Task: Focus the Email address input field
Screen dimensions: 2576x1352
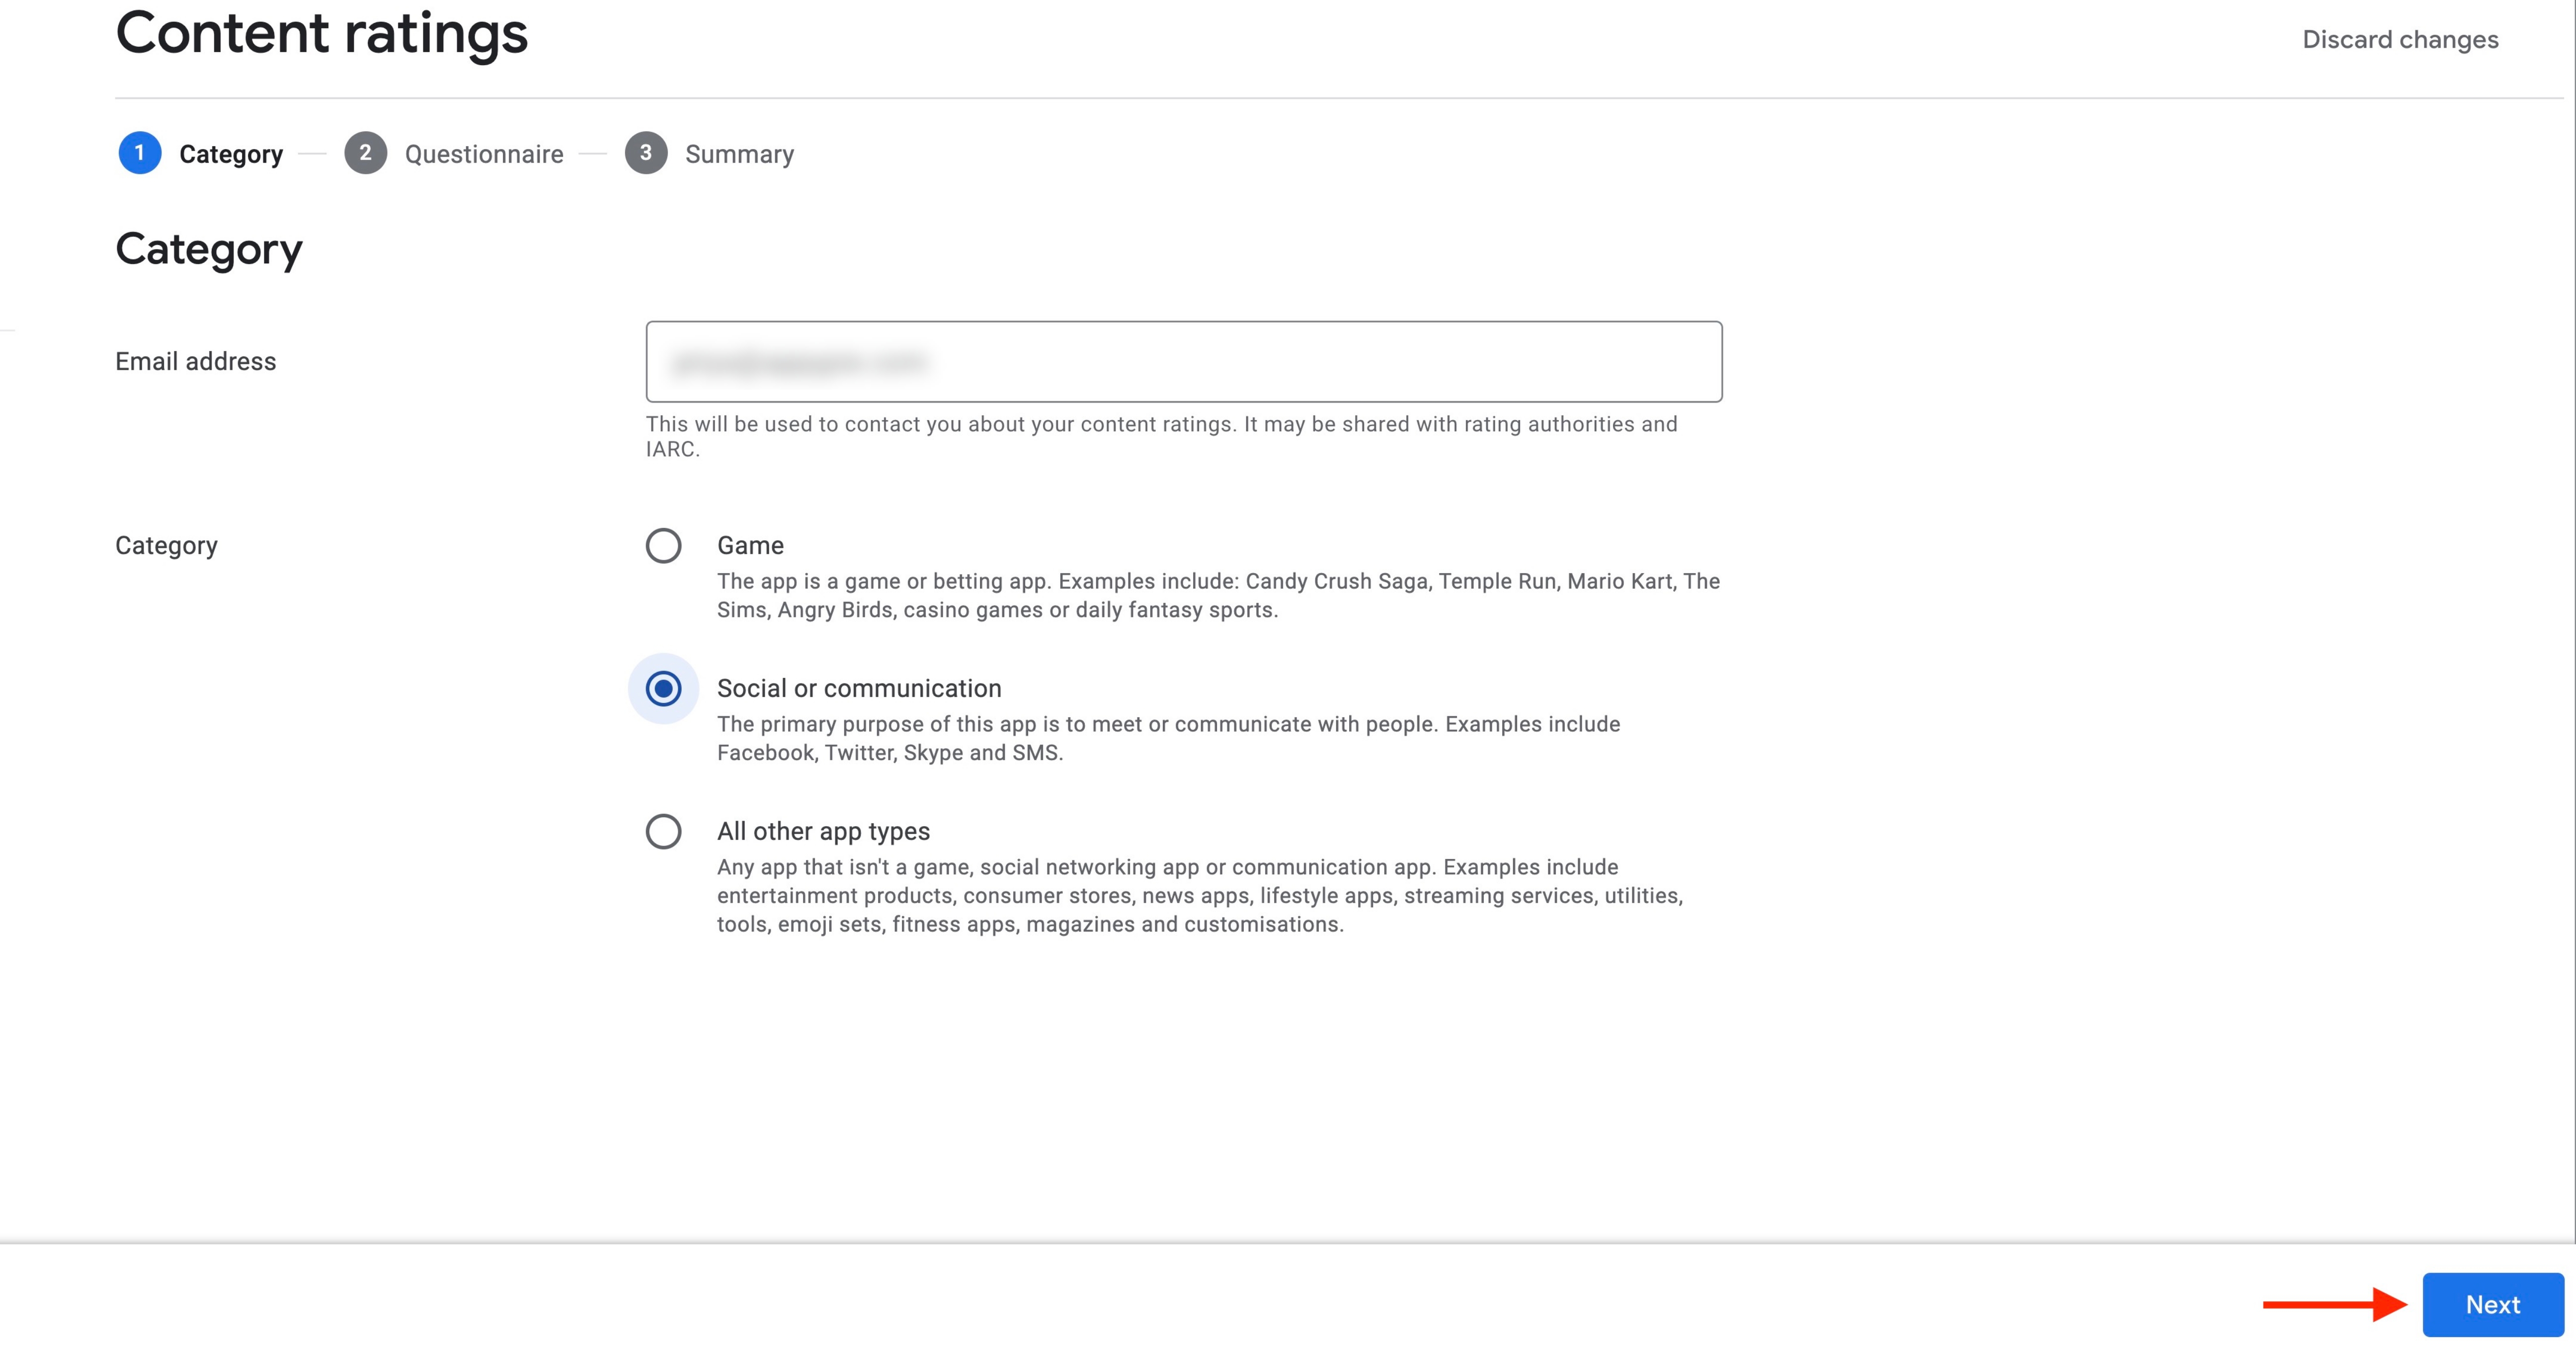Action: pos(1184,362)
